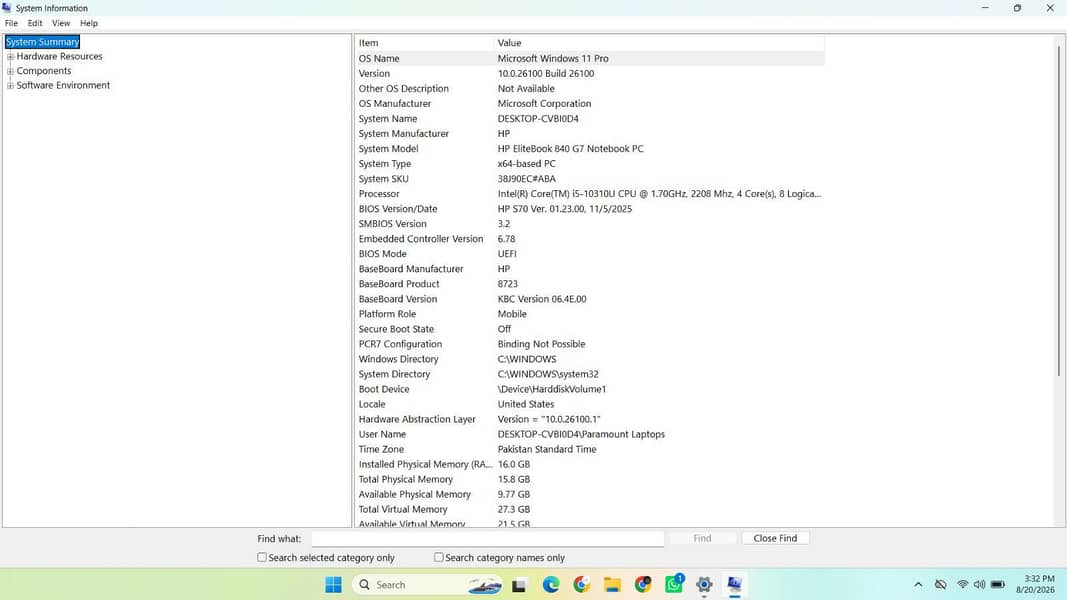The image size is (1067, 600).
Task: Click the Item column header
Action: pos(425,43)
